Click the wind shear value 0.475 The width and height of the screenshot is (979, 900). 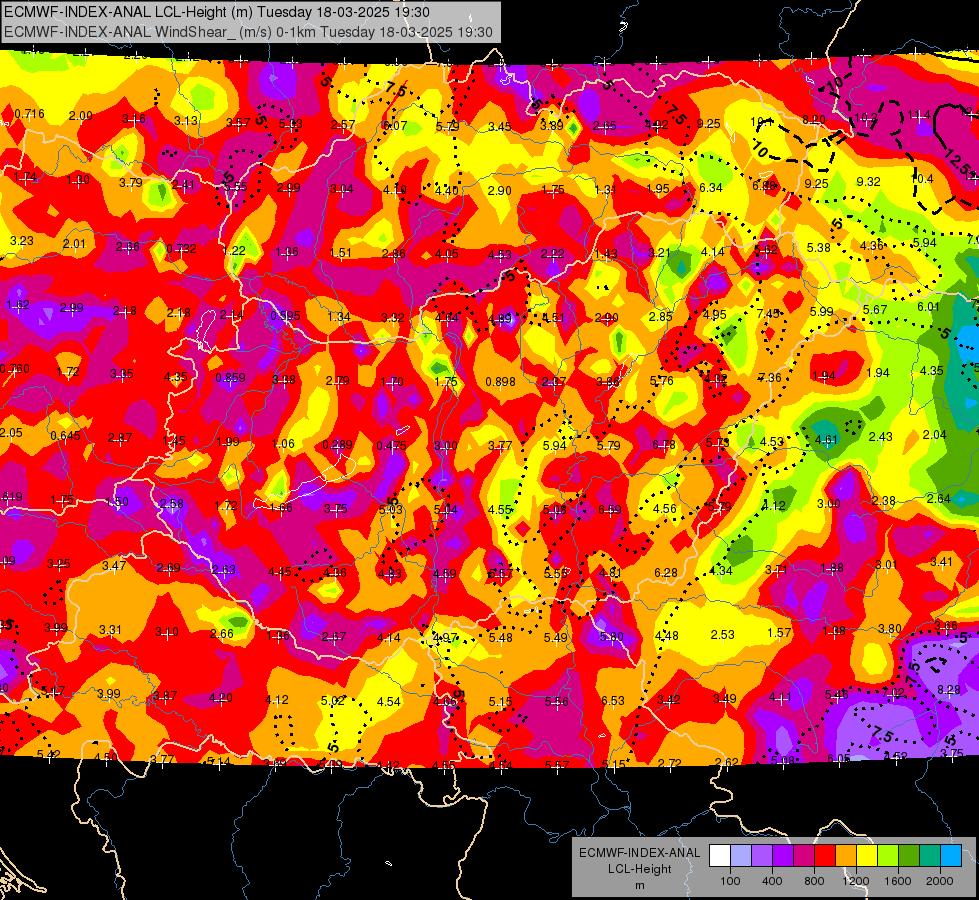[391, 445]
